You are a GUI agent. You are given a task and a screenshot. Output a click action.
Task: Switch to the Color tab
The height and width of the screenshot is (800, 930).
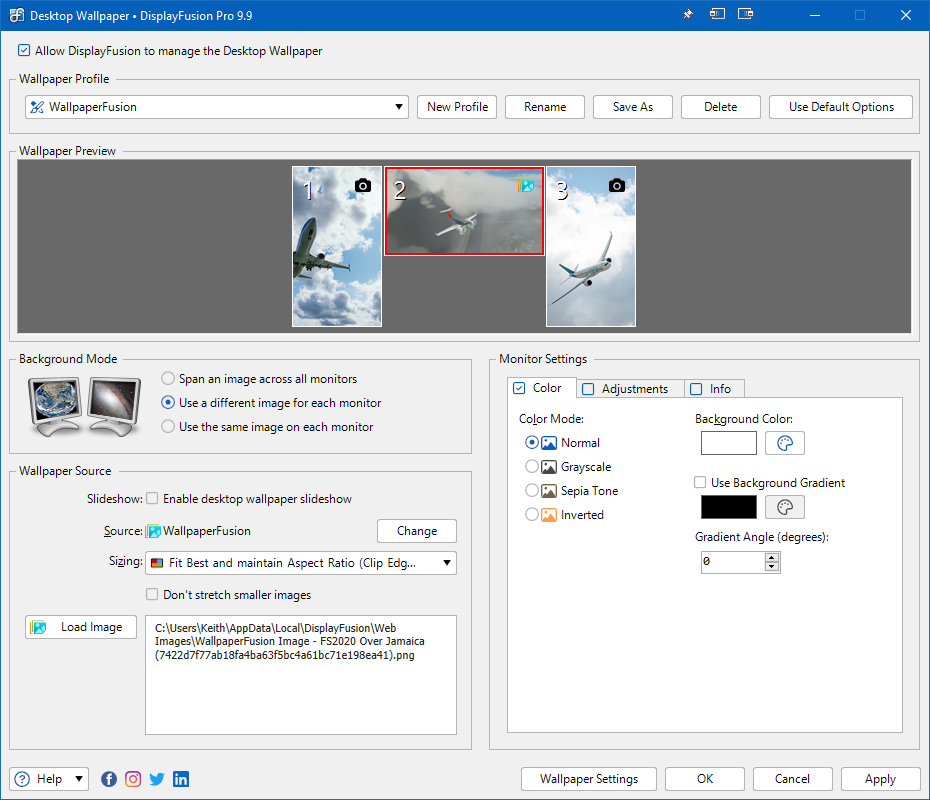542,388
